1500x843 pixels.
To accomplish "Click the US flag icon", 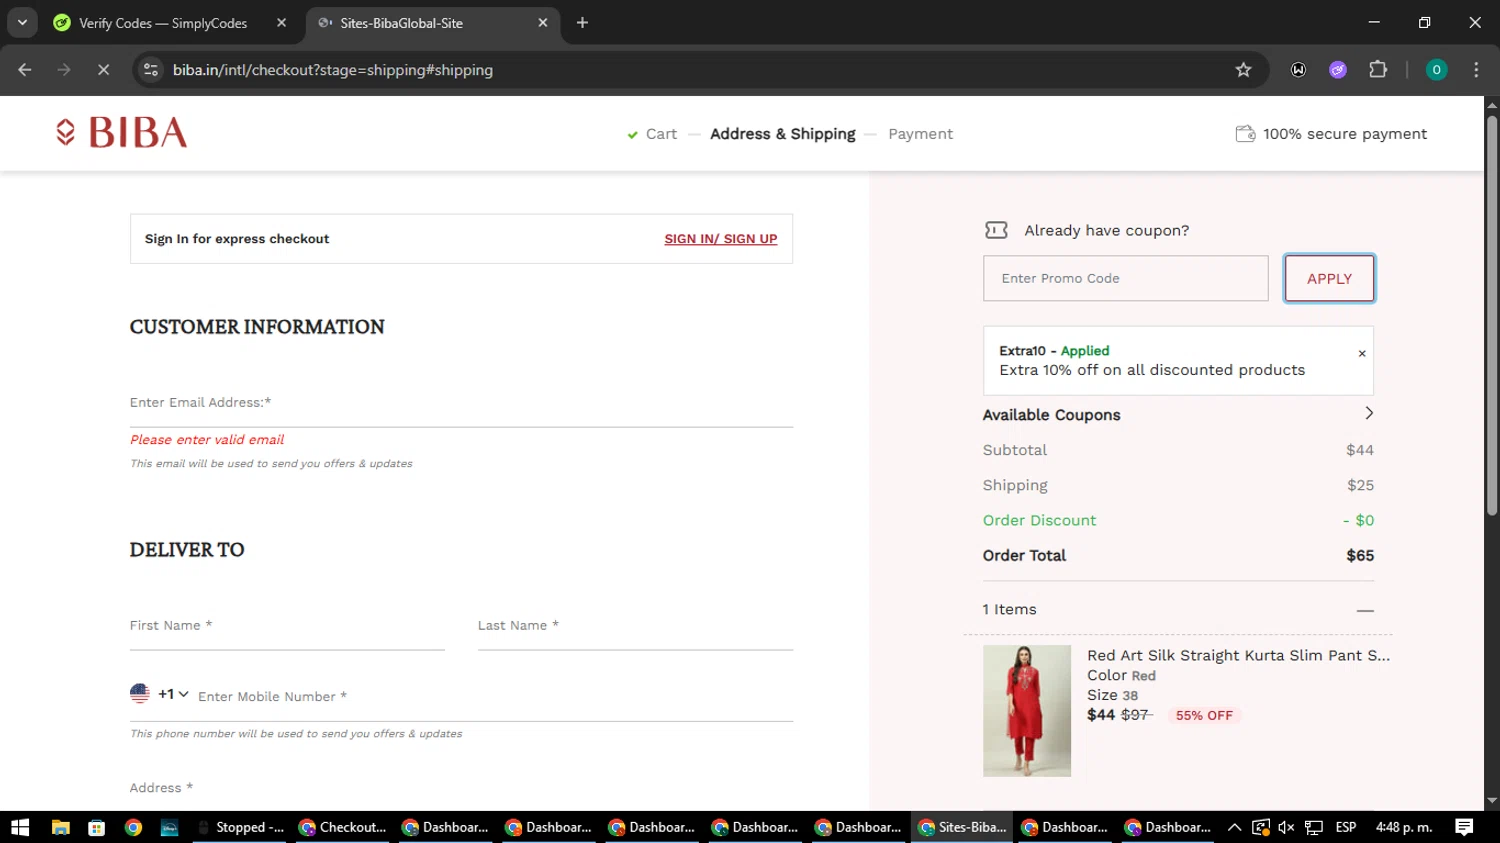I will pos(140,693).
